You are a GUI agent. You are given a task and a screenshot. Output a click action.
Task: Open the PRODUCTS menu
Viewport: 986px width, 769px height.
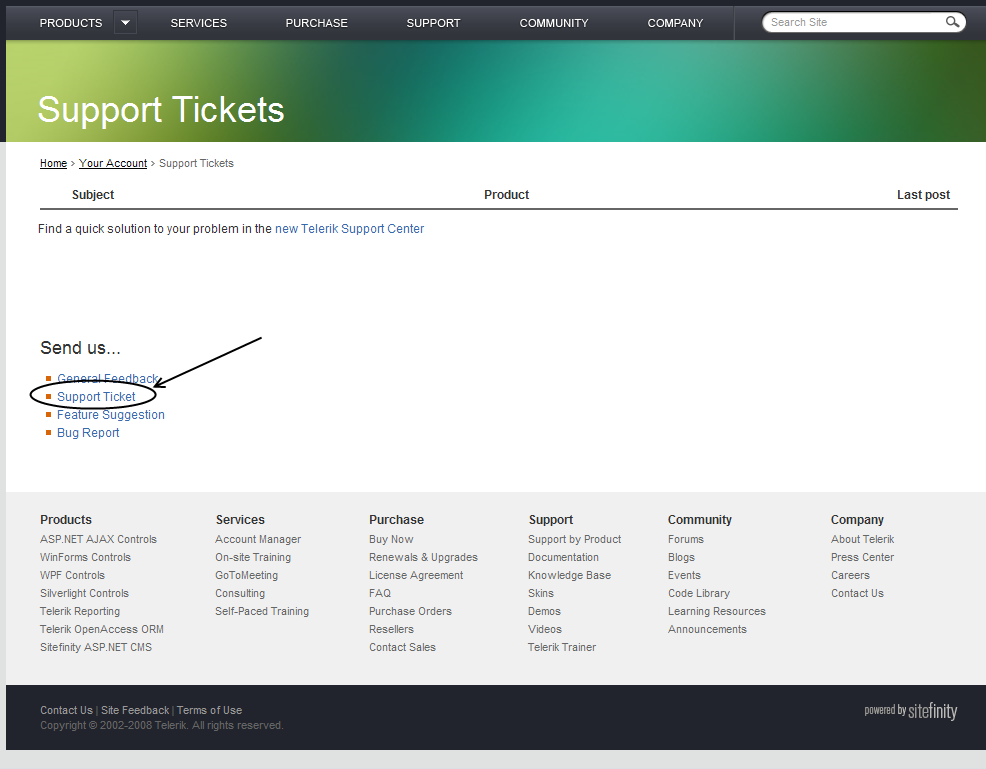point(70,23)
